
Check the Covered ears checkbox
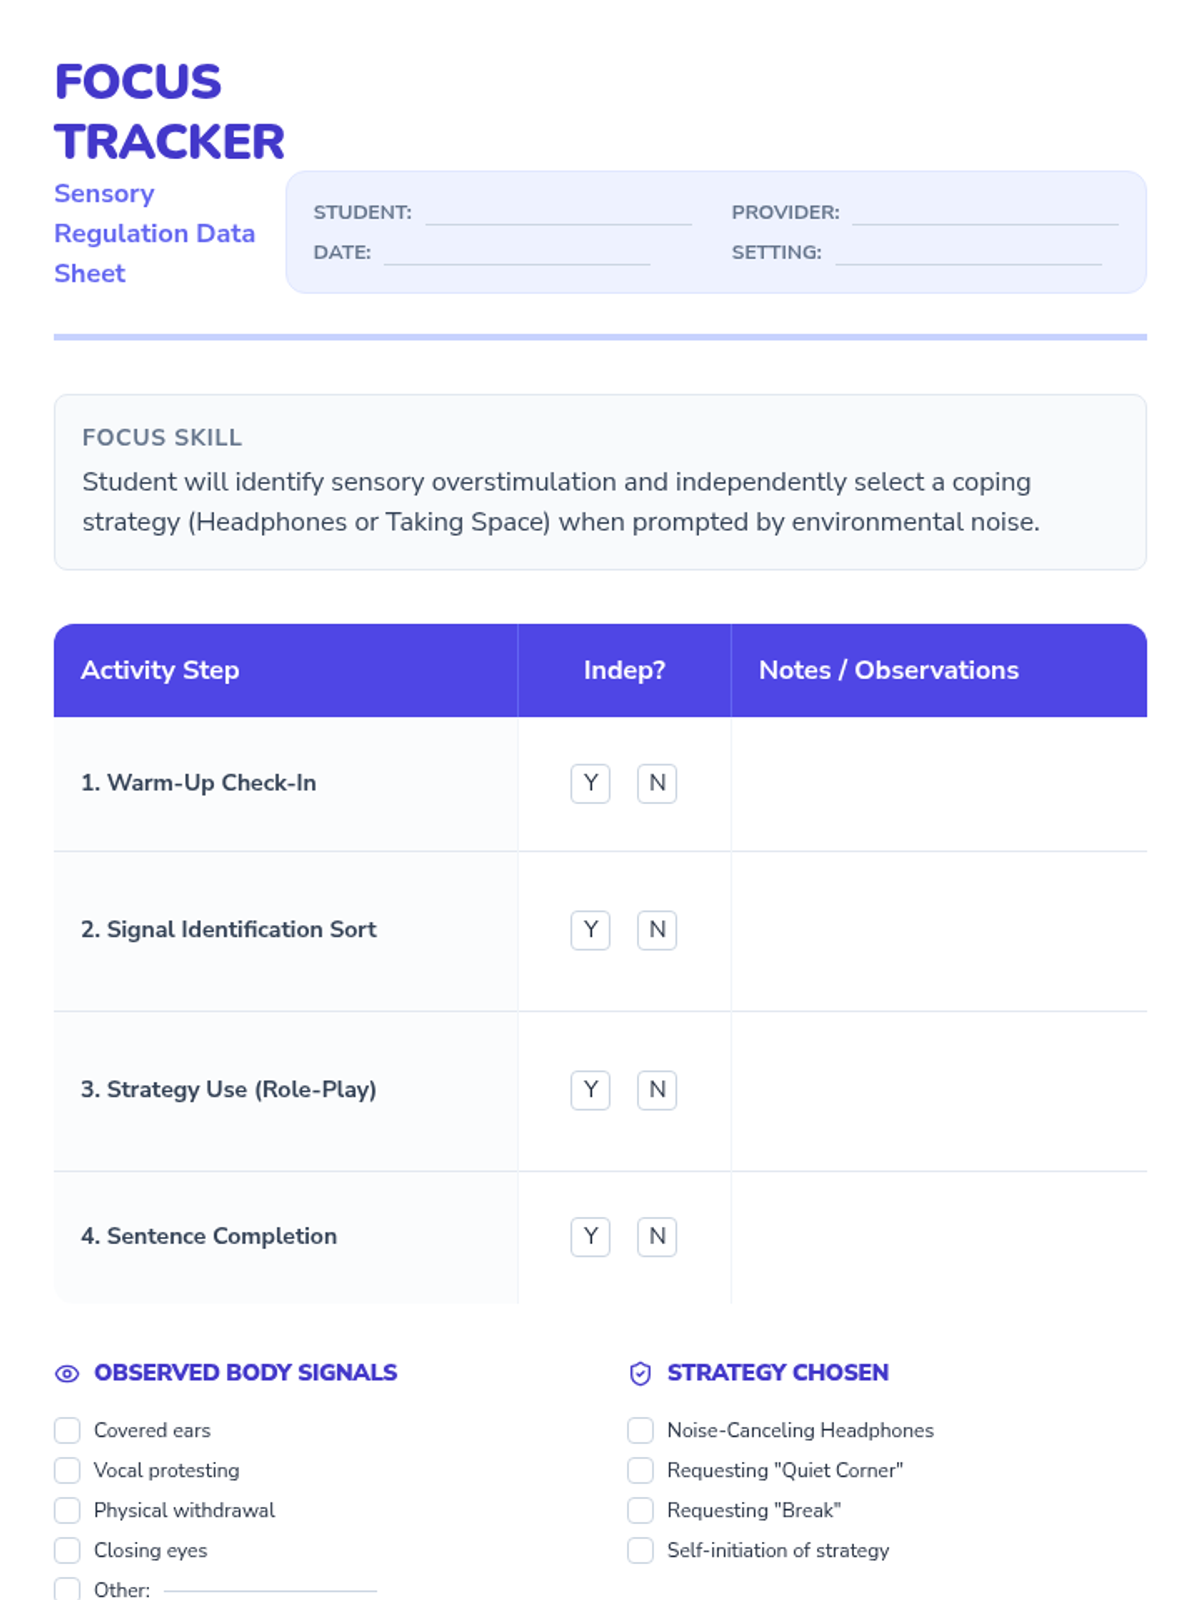coord(67,1430)
